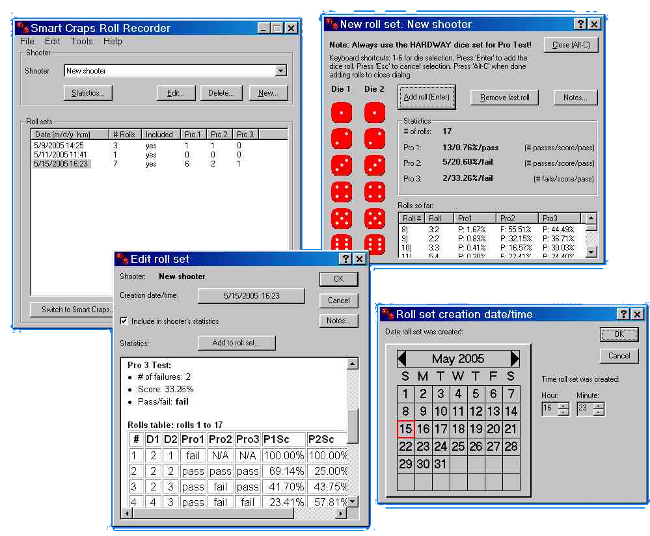
Task: Go to previous month in calendar
Action: [402, 359]
